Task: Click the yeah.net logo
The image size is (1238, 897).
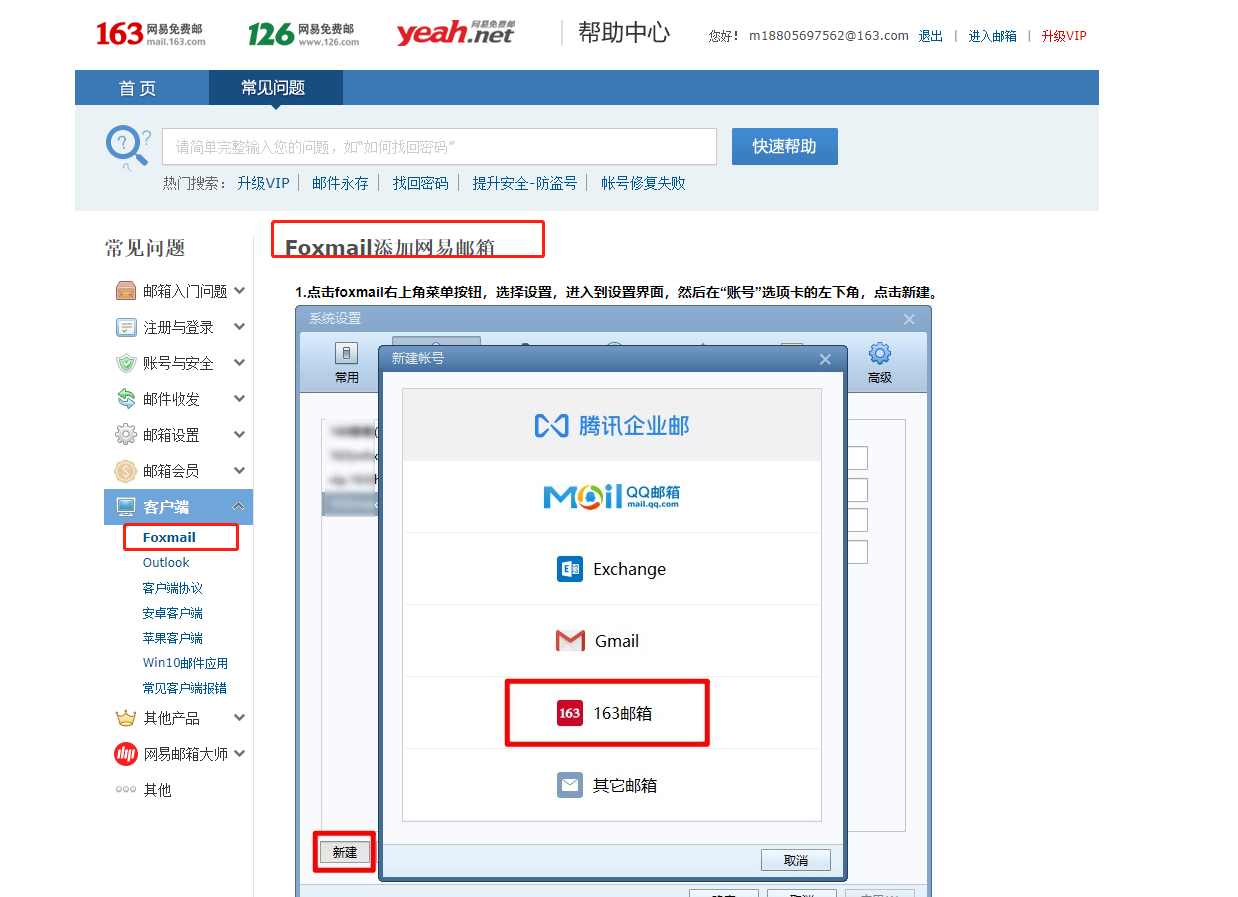Action: click(x=454, y=34)
